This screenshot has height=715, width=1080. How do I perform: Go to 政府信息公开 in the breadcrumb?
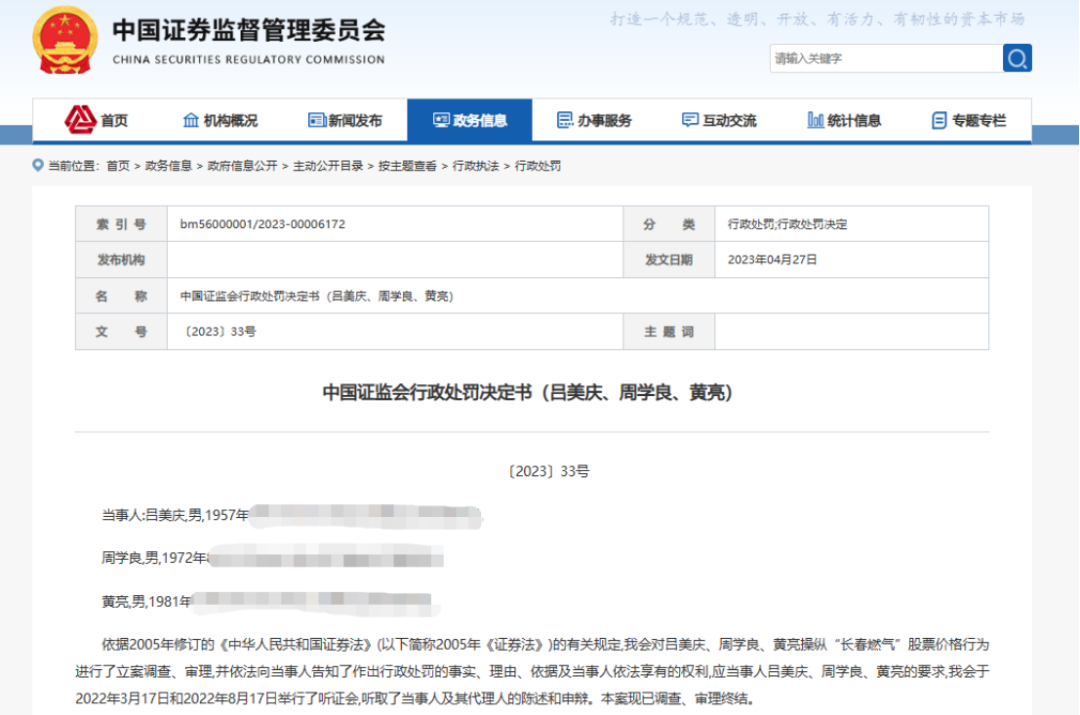tap(242, 166)
